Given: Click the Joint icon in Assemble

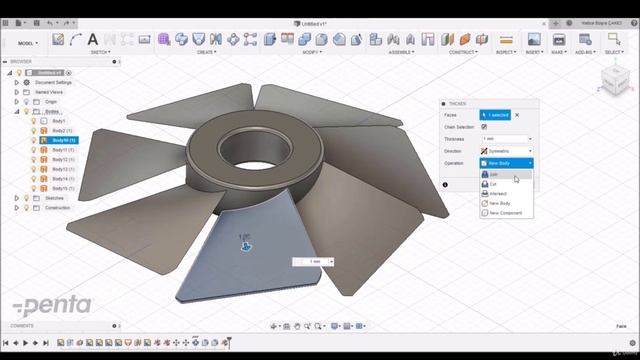Looking at the screenshot, I should point(393,40).
